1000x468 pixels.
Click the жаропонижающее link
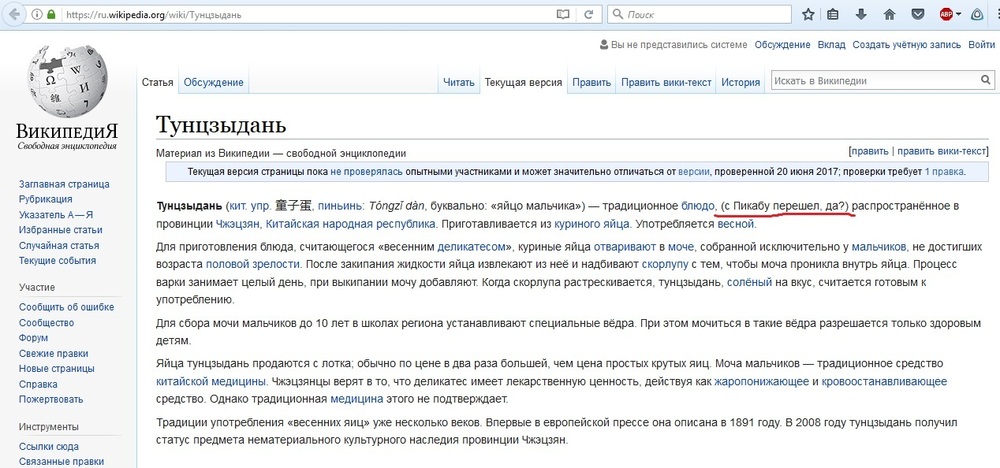761,382
